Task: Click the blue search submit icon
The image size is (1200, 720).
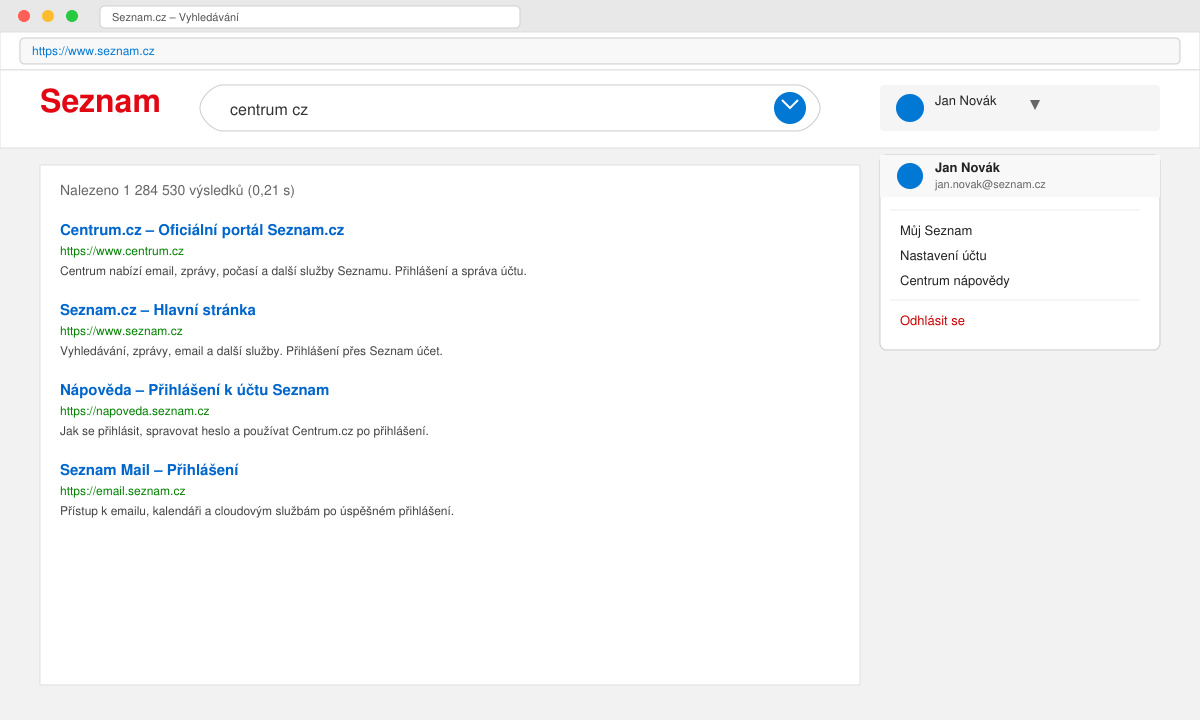Action: [790, 108]
